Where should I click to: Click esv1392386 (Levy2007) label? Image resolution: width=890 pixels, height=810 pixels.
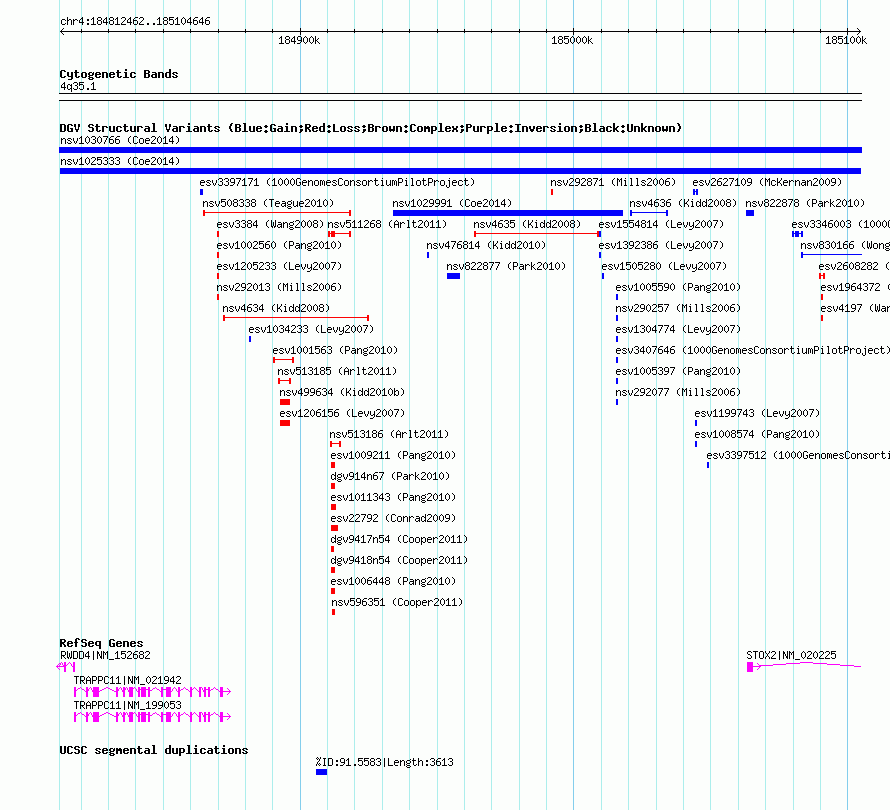[661, 245]
